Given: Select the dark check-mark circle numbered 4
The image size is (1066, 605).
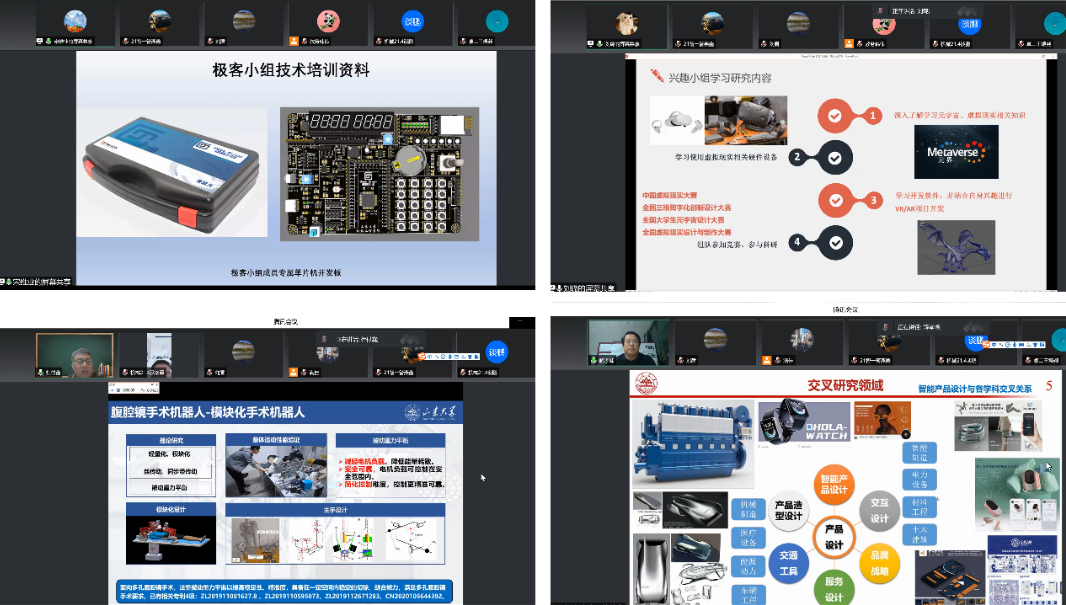Looking at the screenshot, I should tap(835, 242).
